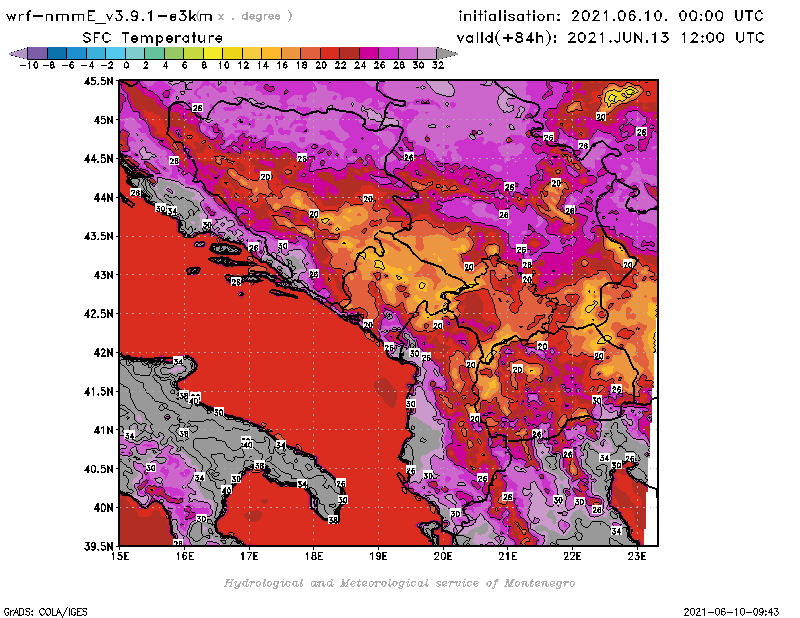Click the 'Hydrological and Meteorological service of Montenegro' caption

pyautogui.click(x=399, y=583)
